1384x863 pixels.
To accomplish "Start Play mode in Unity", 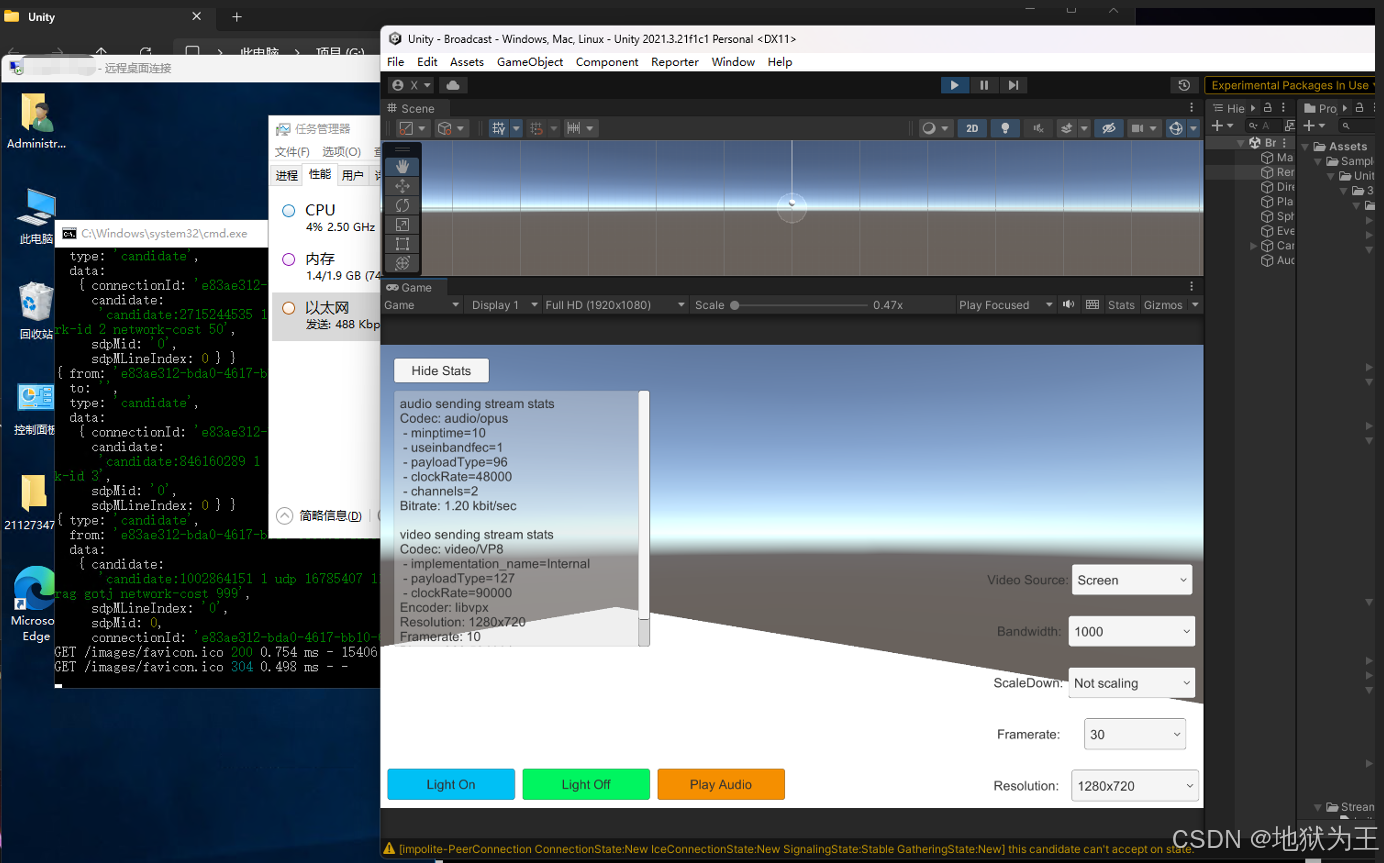I will [x=955, y=85].
